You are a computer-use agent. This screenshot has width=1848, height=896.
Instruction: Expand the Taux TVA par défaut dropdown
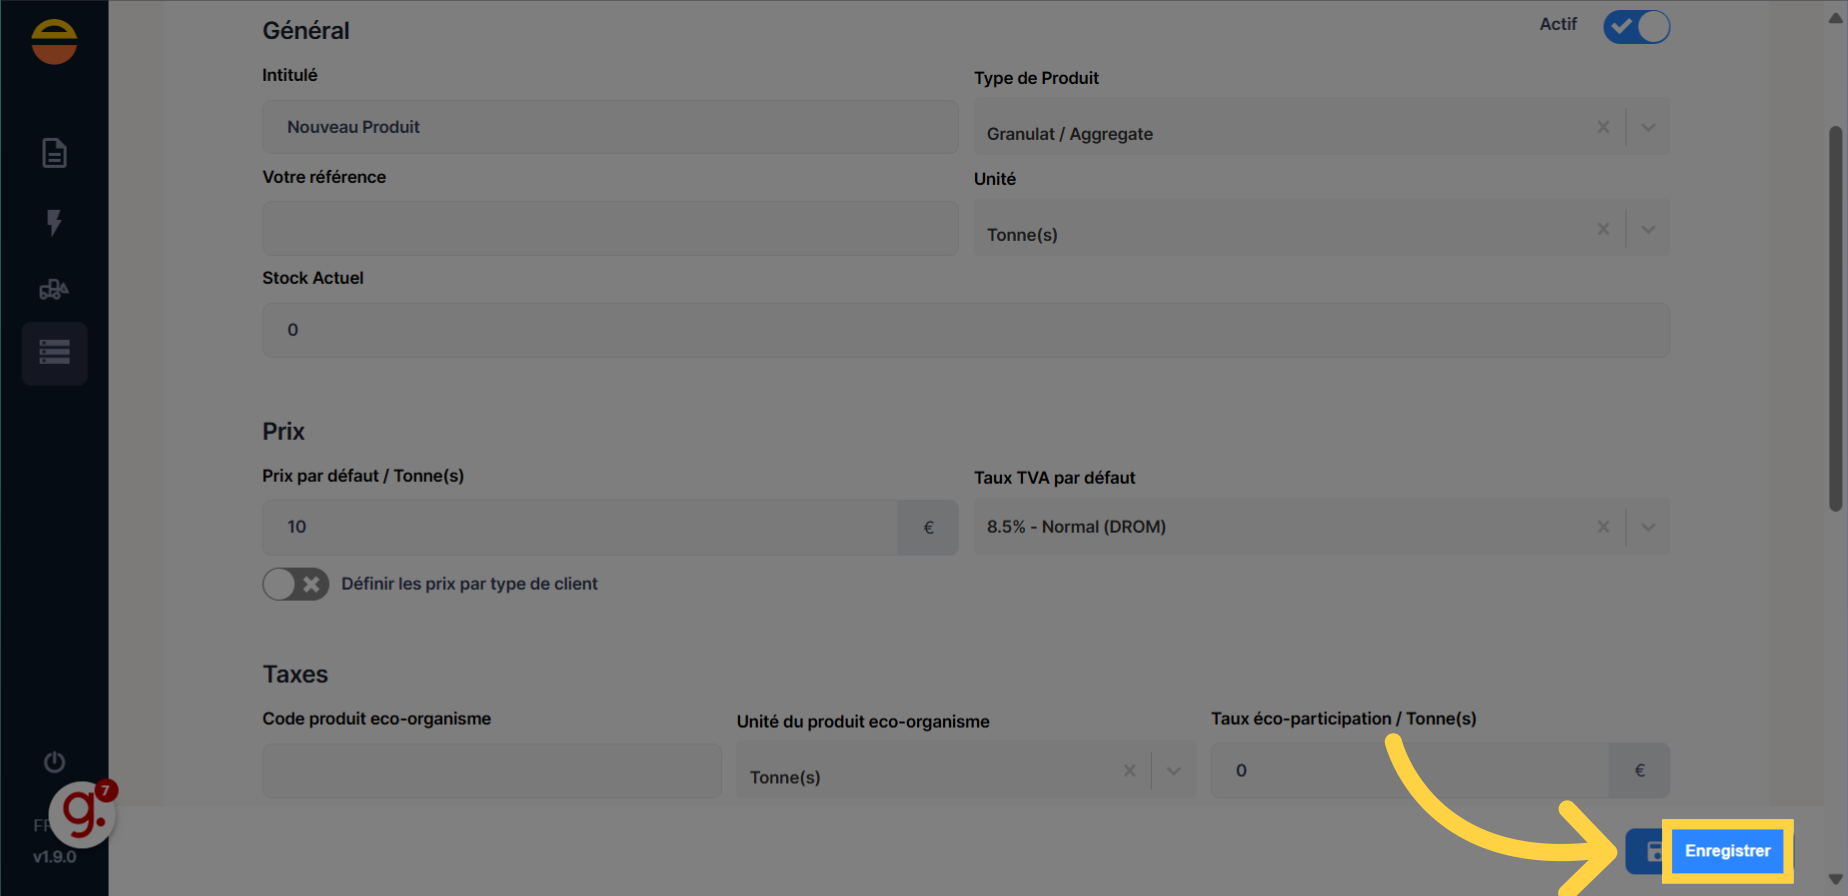[x=1648, y=527]
